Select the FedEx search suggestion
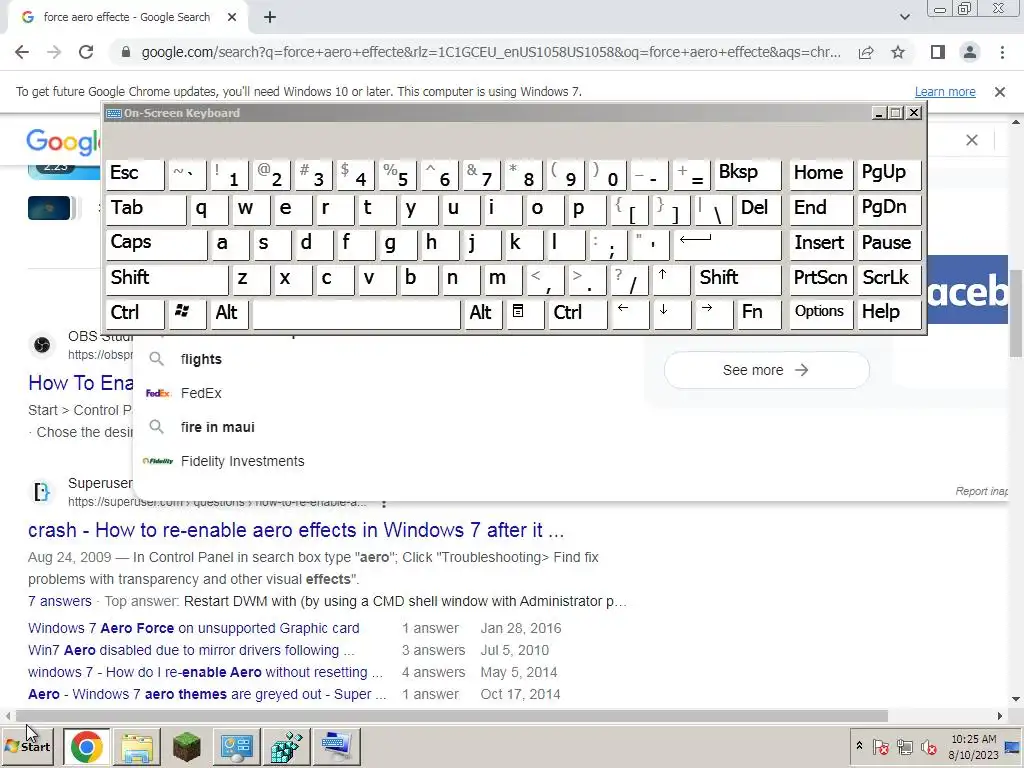This screenshot has width=1024, height=768. tap(389, 393)
